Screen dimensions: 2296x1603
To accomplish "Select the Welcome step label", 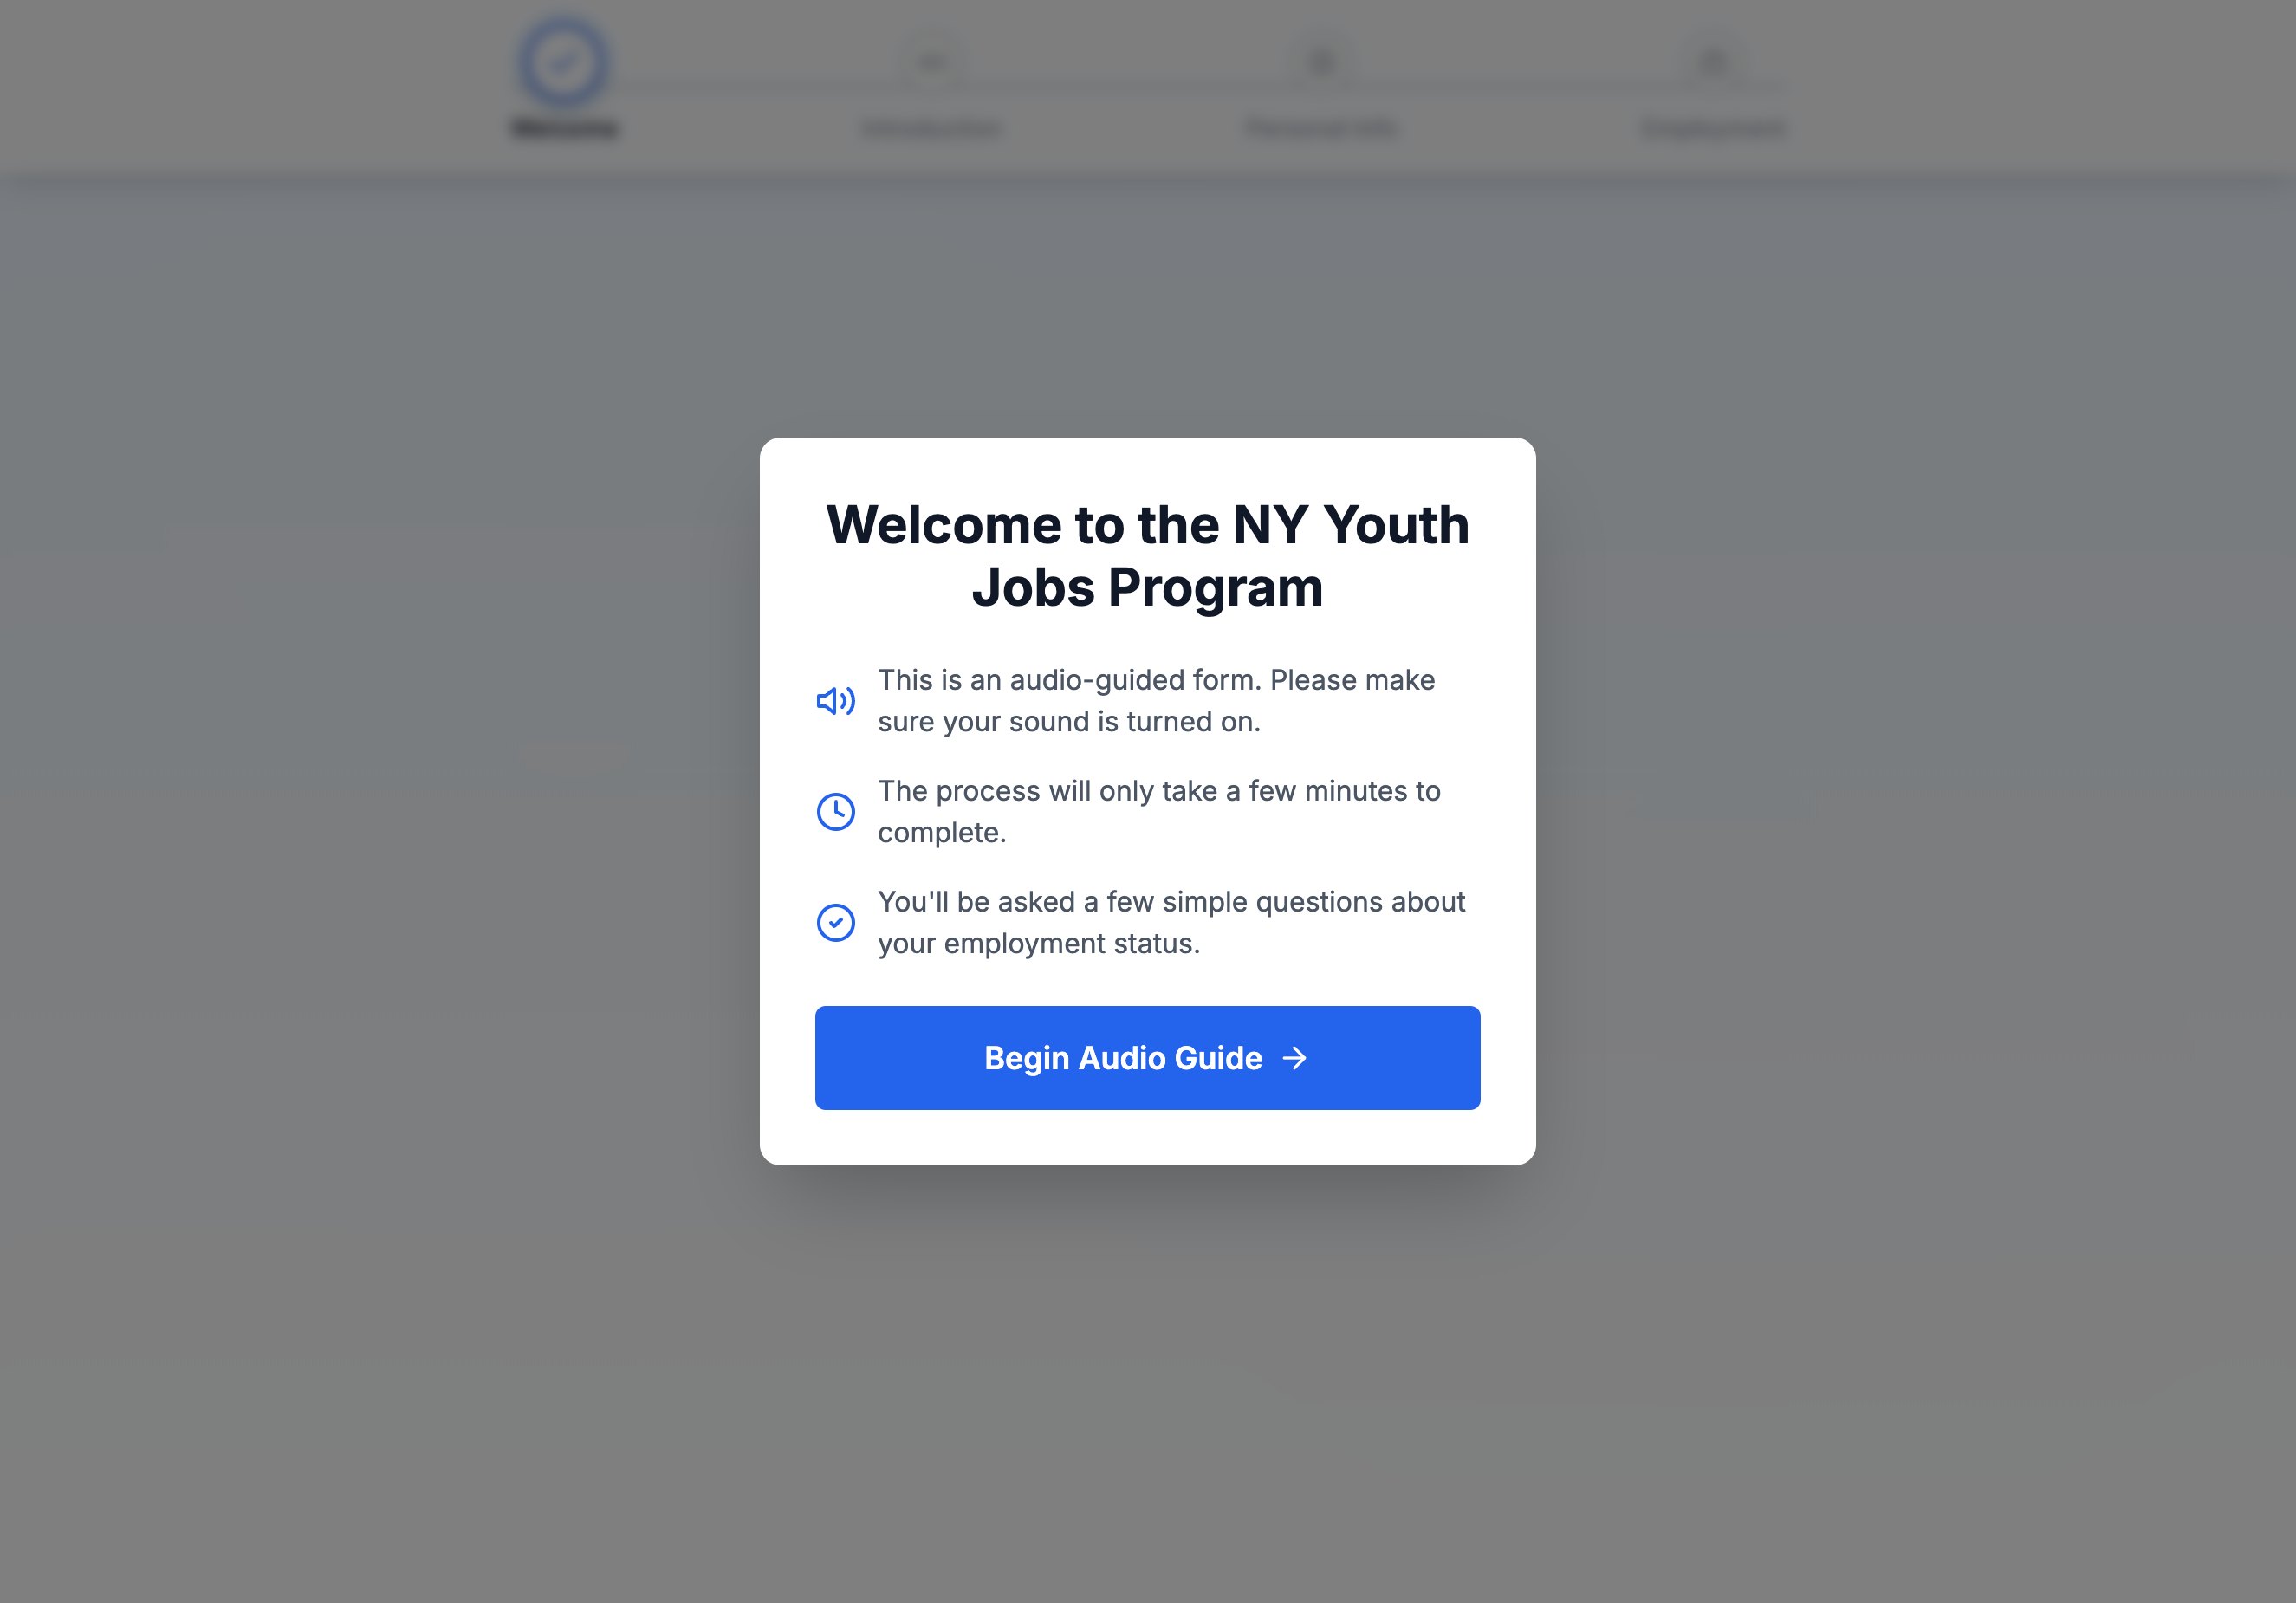I will point(564,128).
